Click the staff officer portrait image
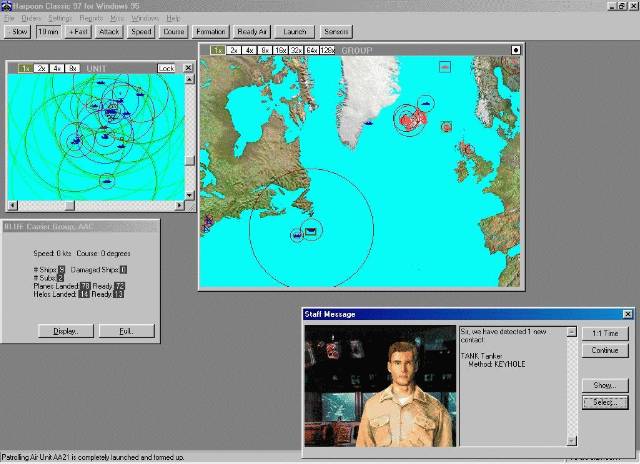This screenshot has height=464, width=640. coord(380,386)
